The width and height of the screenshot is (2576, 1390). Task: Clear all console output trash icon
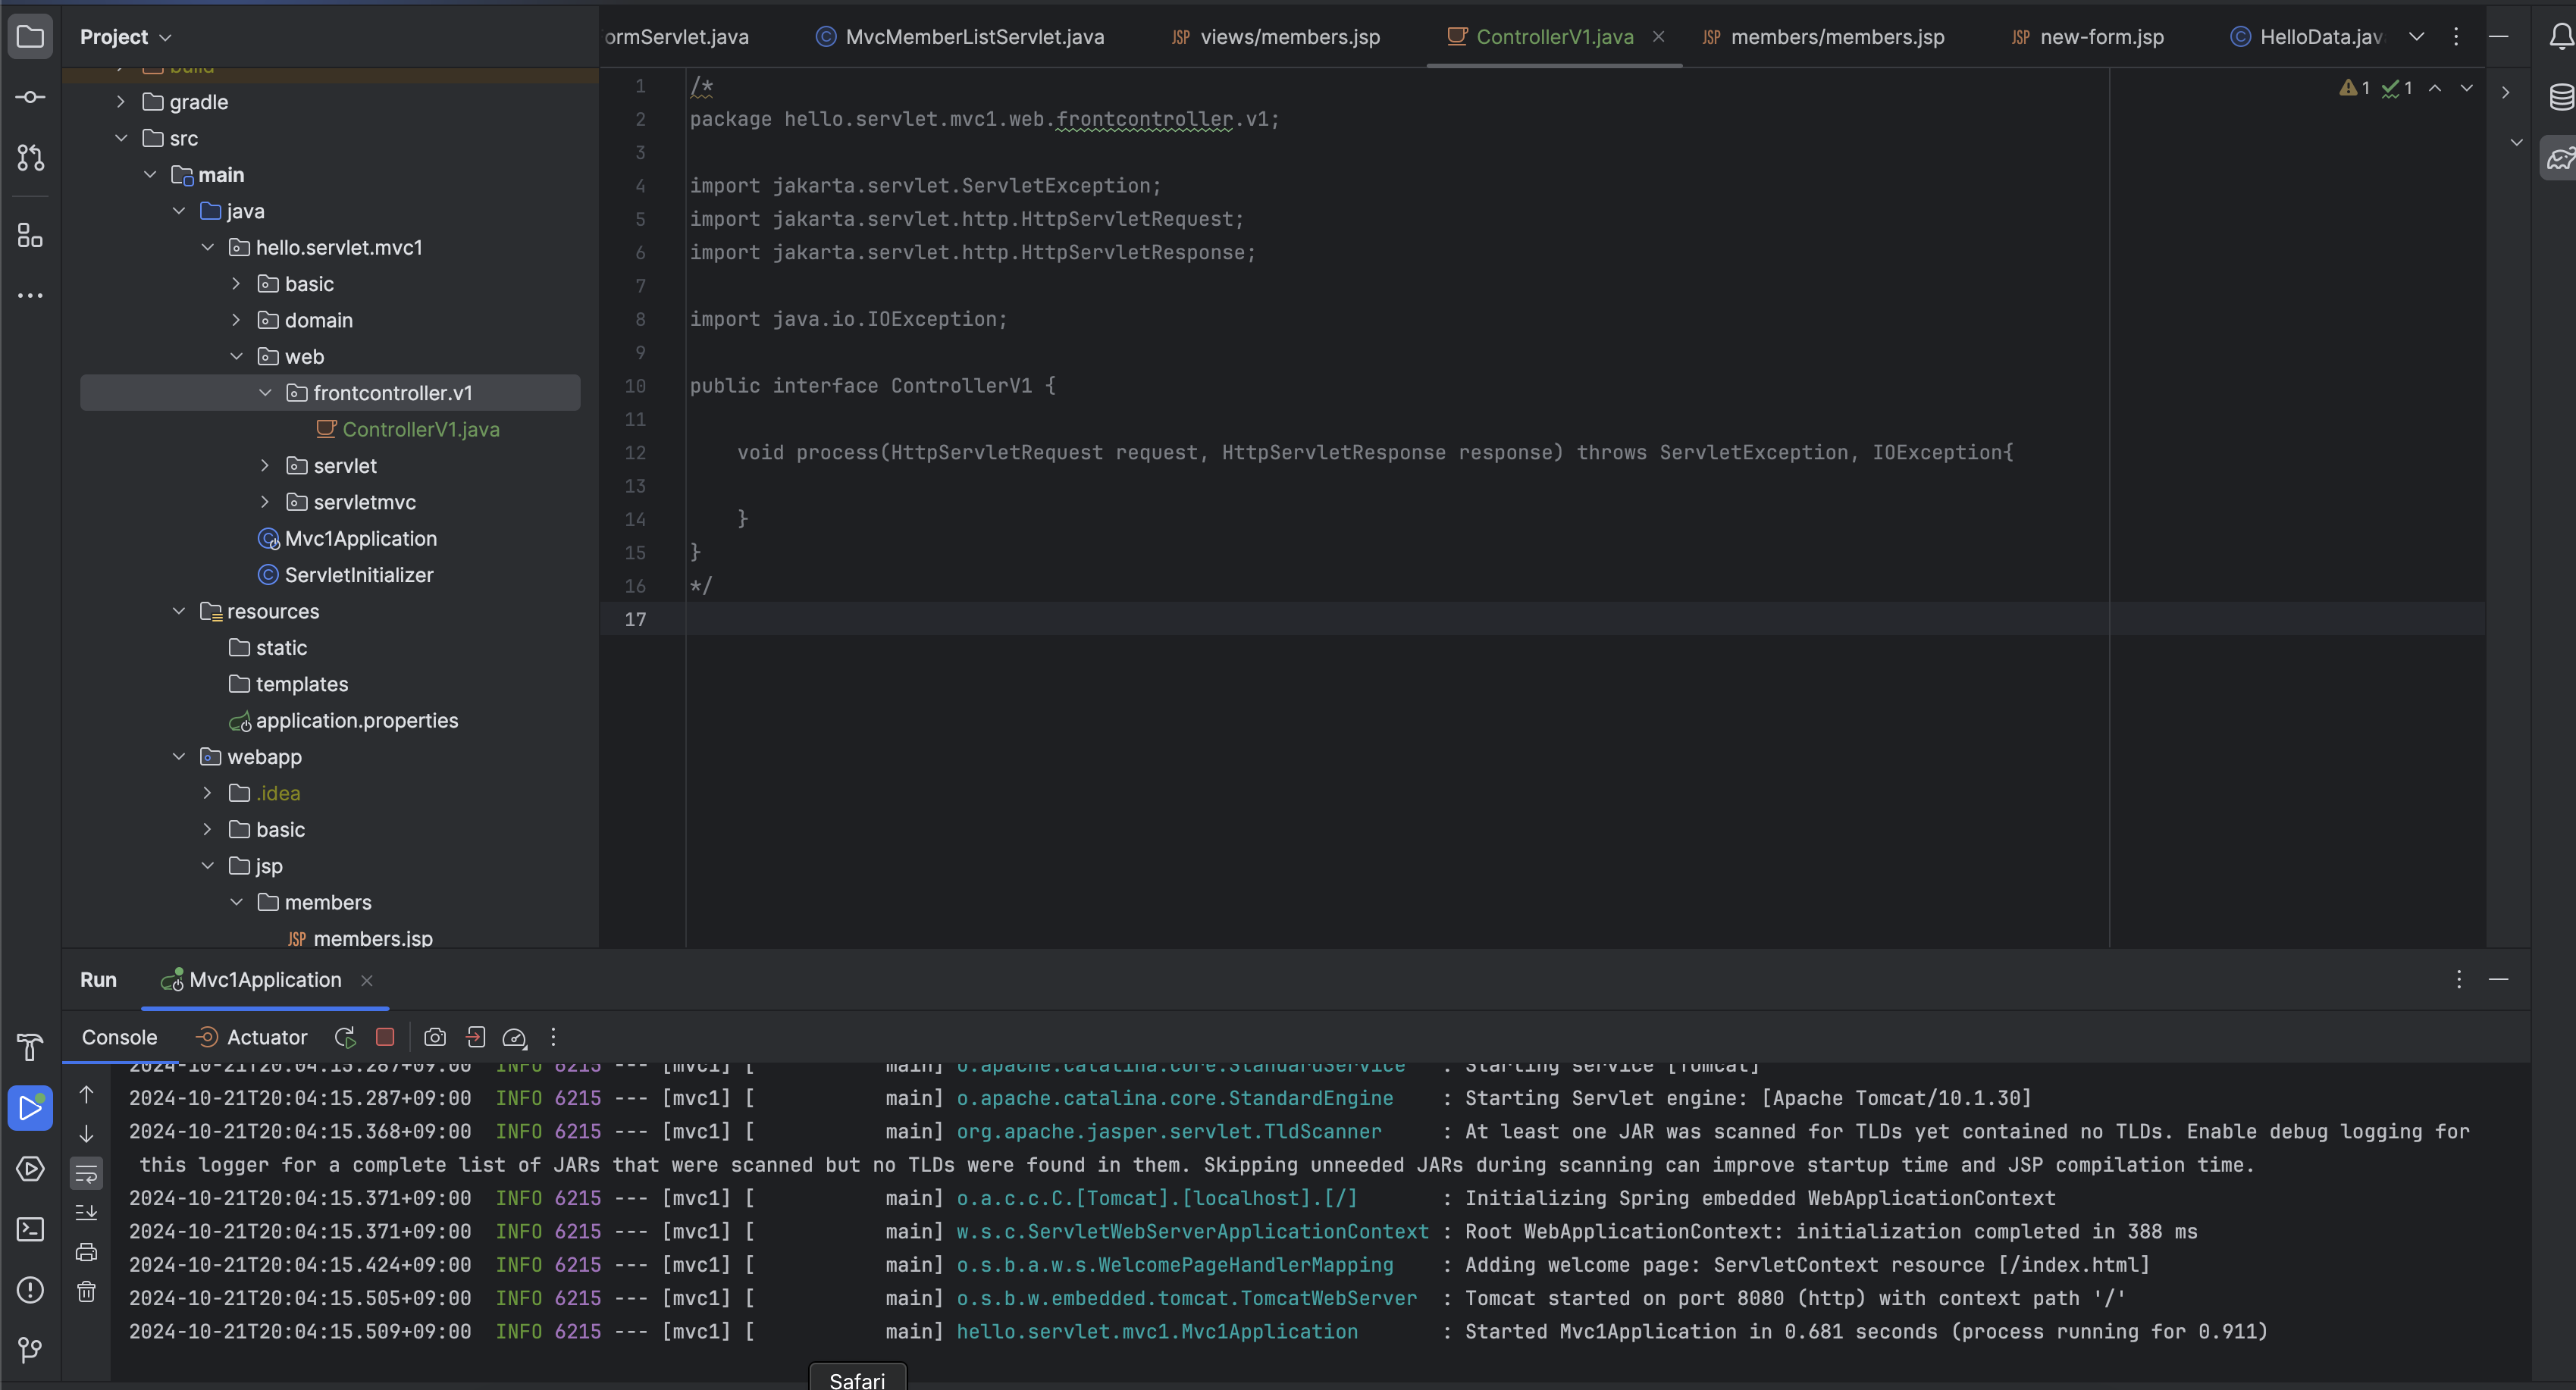coord(87,1292)
